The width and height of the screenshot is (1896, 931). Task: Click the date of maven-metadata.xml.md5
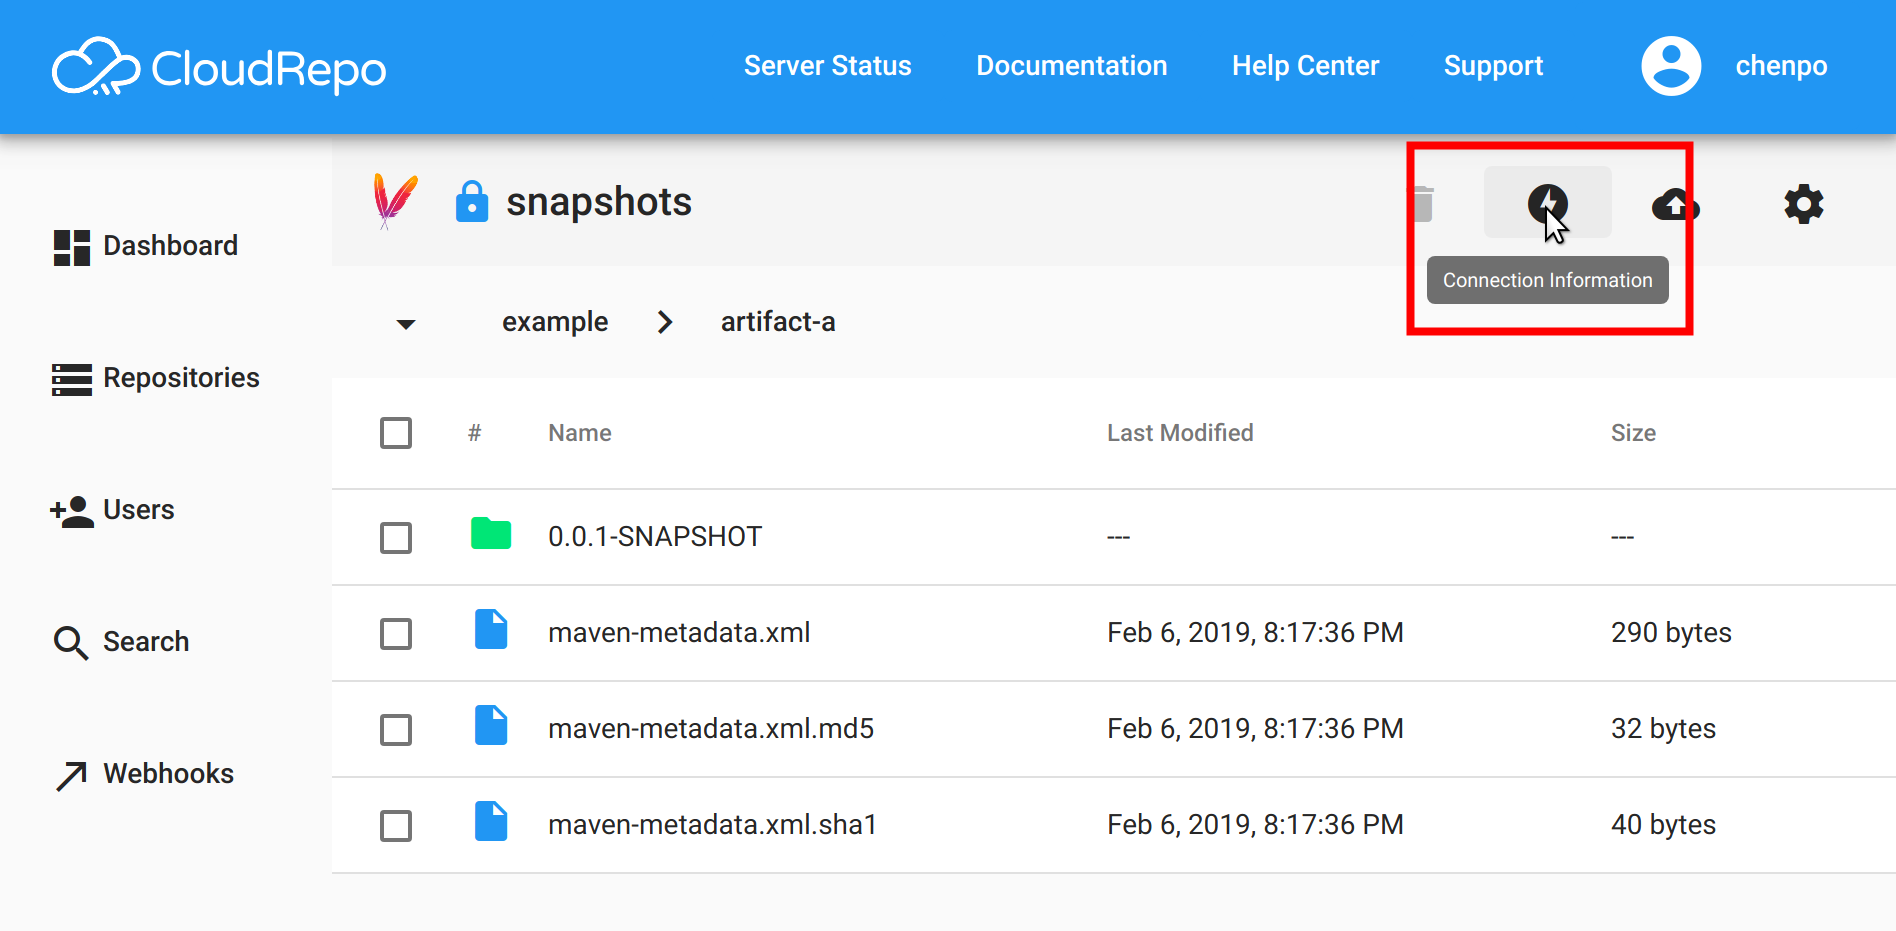pyautogui.click(x=1255, y=729)
